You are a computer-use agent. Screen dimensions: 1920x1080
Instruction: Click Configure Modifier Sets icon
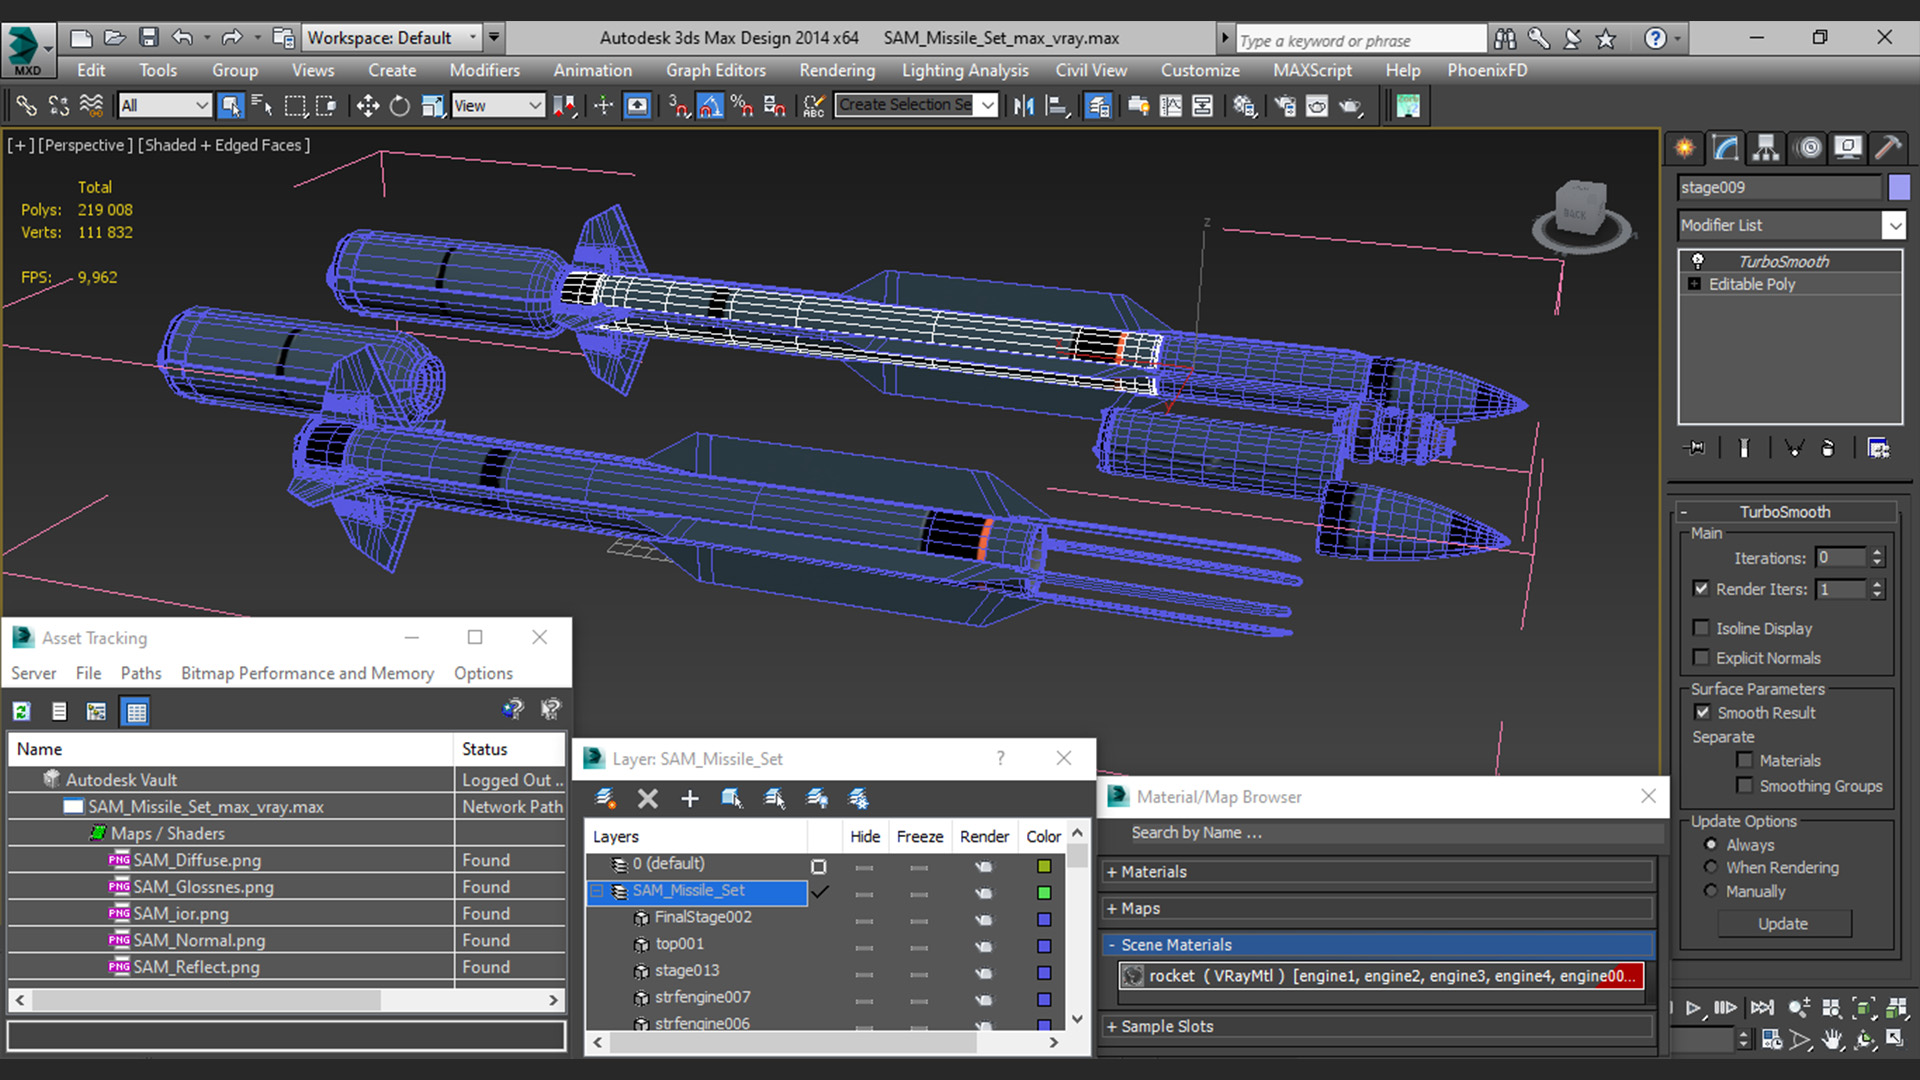1879,448
